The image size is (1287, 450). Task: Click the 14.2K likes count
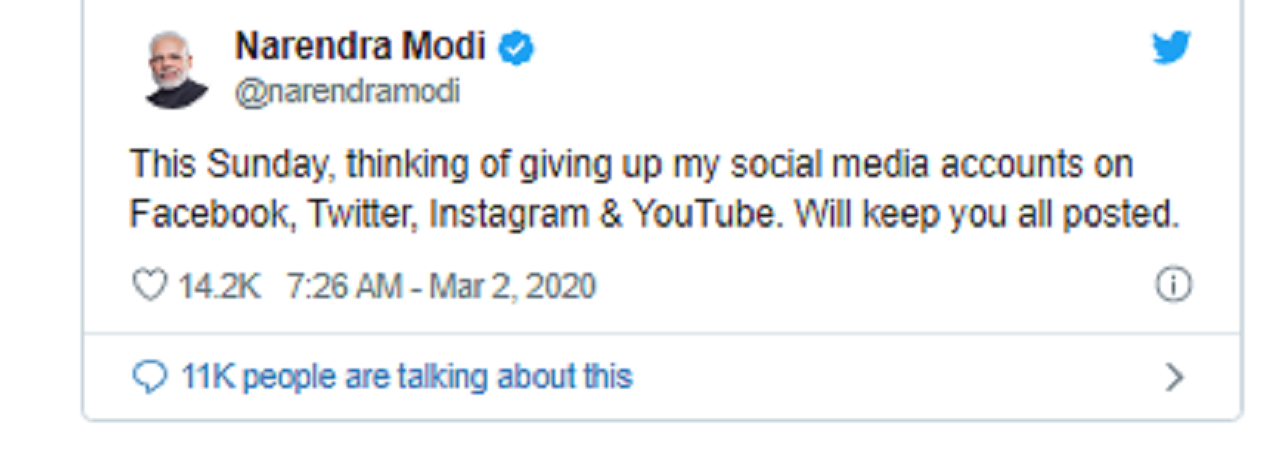point(219,287)
